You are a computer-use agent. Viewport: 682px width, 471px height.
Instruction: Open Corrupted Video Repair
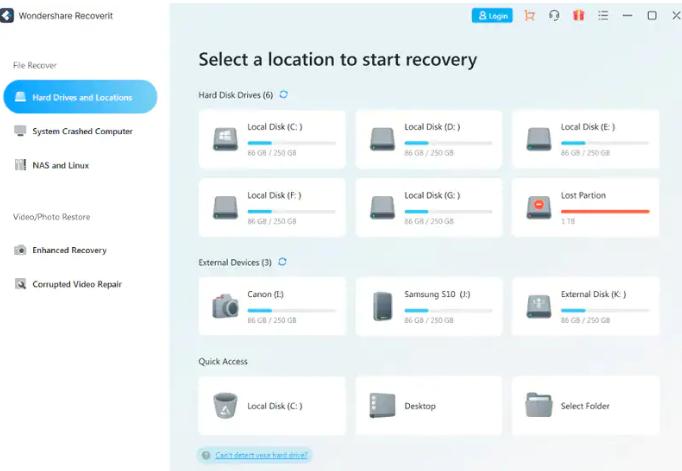tap(76, 284)
